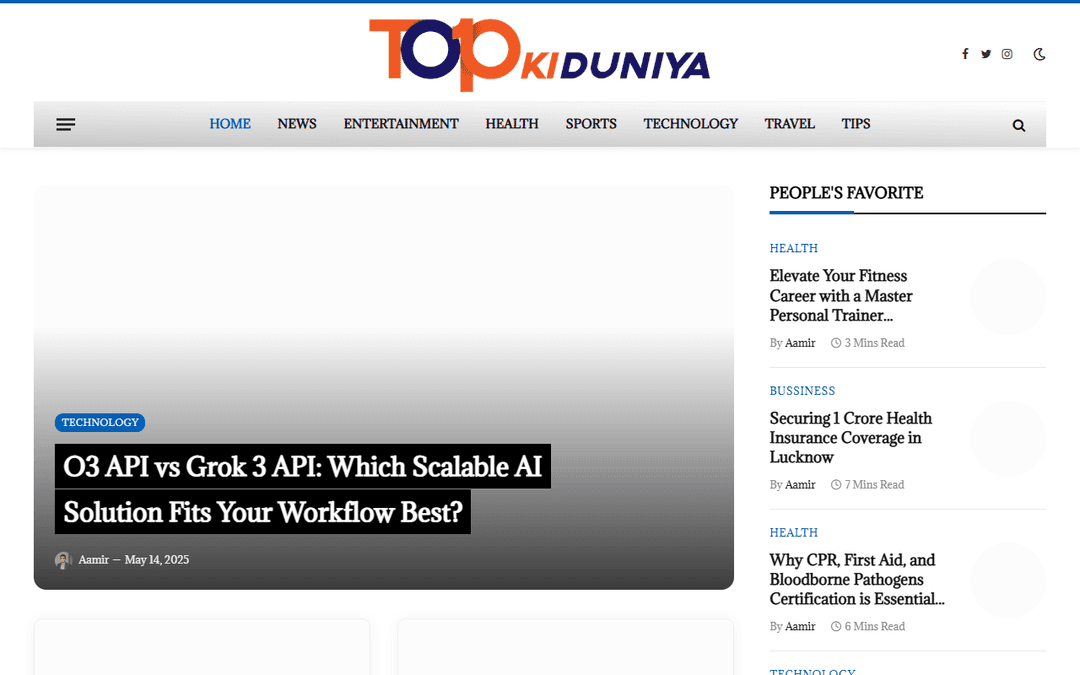Open Why CPR, First Aid article

pyautogui.click(x=857, y=580)
